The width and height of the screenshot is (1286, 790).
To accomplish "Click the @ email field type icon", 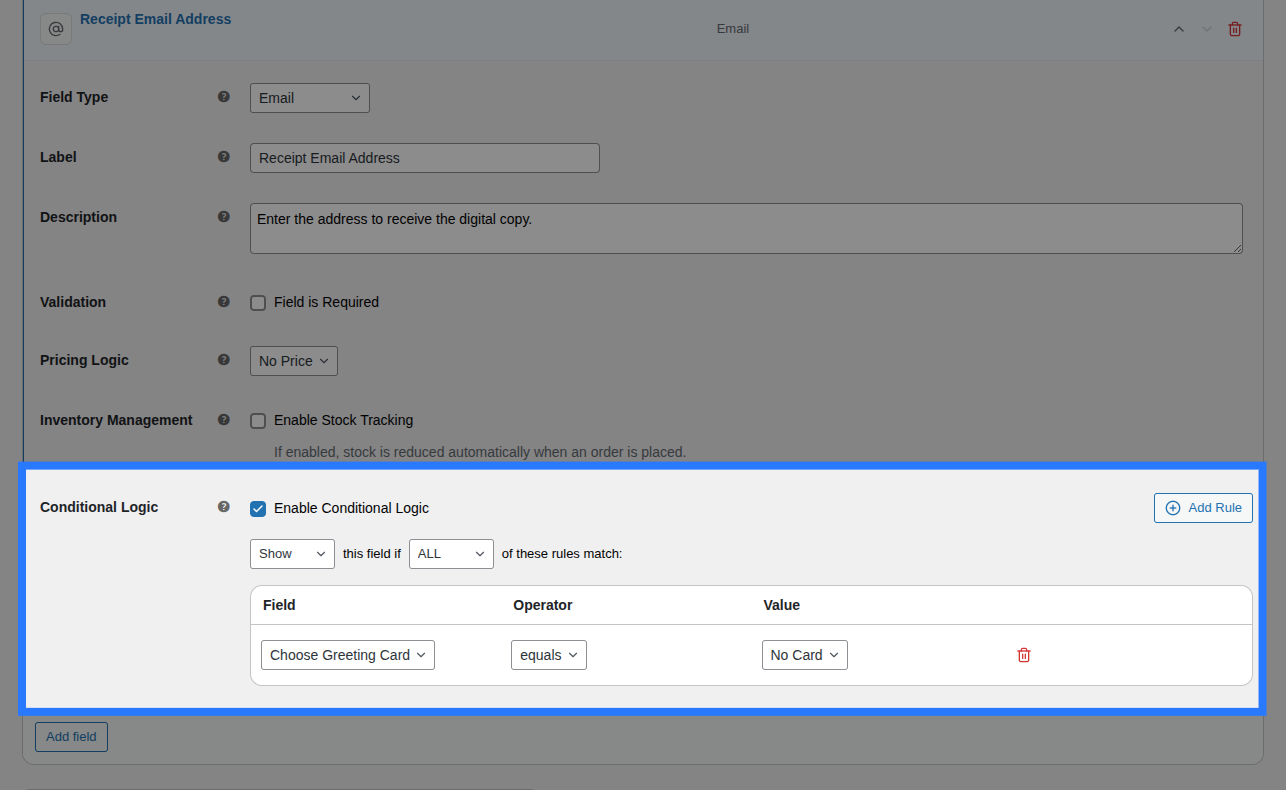I will coord(56,29).
